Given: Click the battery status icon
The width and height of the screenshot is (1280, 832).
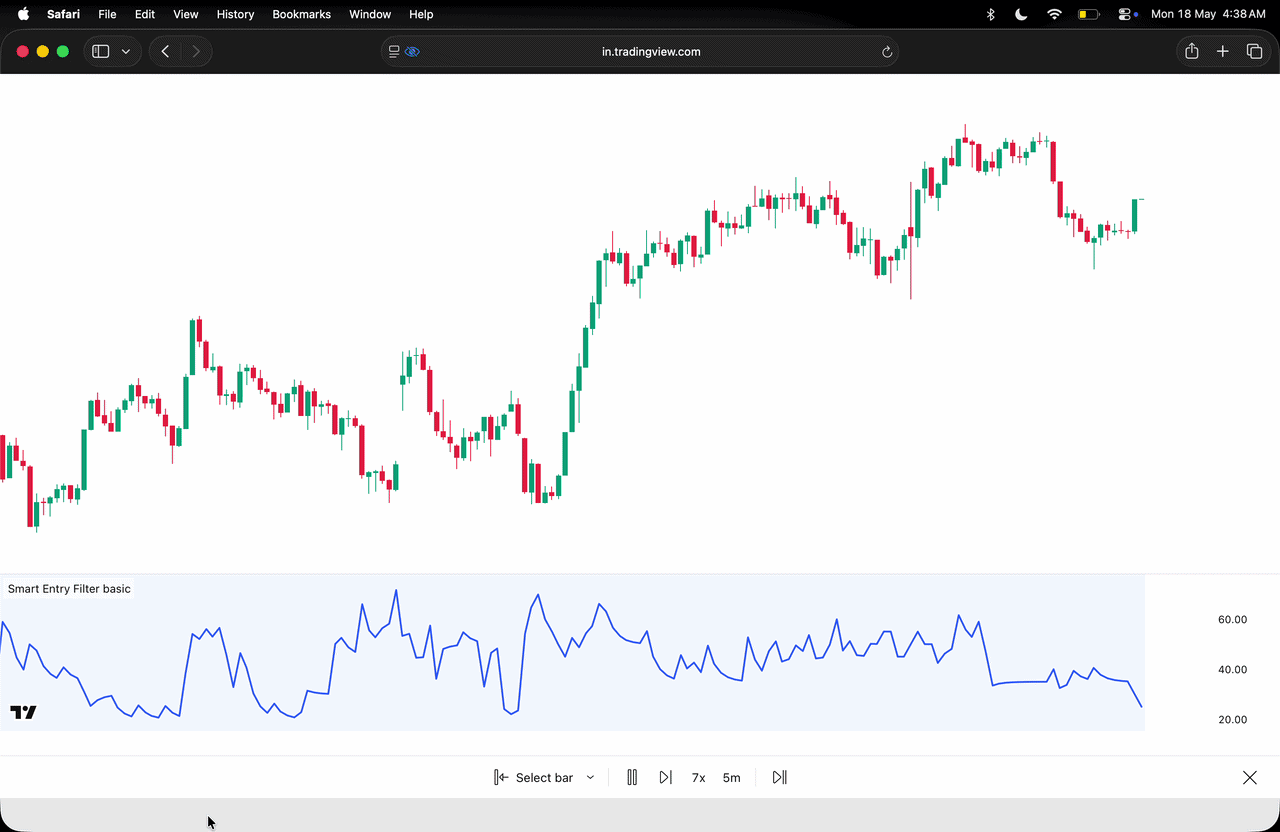Looking at the screenshot, I should tap(1089, 14).
